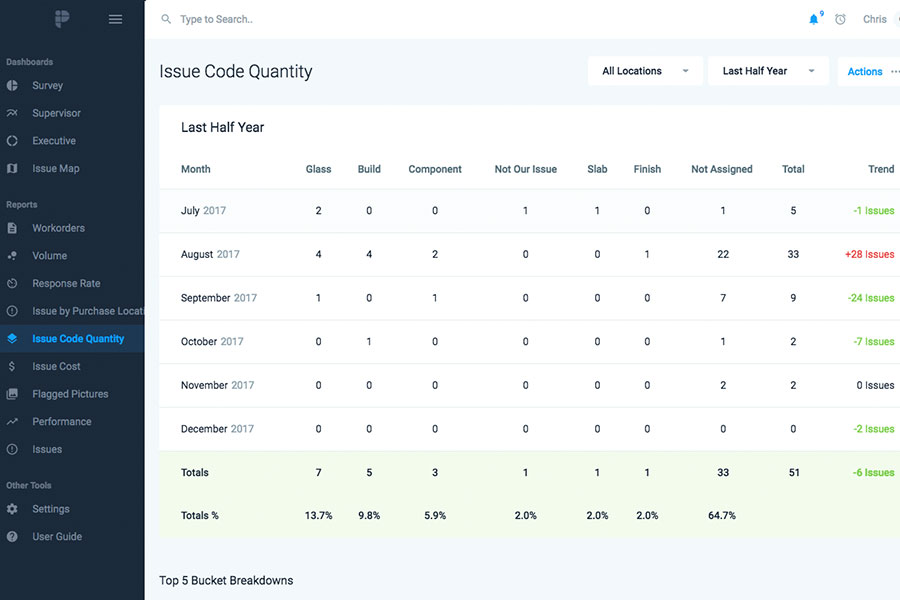Click the alarm clock icon in top bar
Viewport: 900px width, 600px height.
[x=841, y=19]
